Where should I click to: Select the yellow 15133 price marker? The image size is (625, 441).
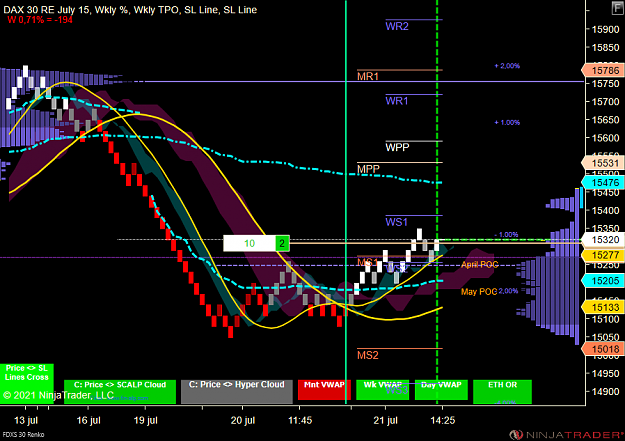coord(603,307)
